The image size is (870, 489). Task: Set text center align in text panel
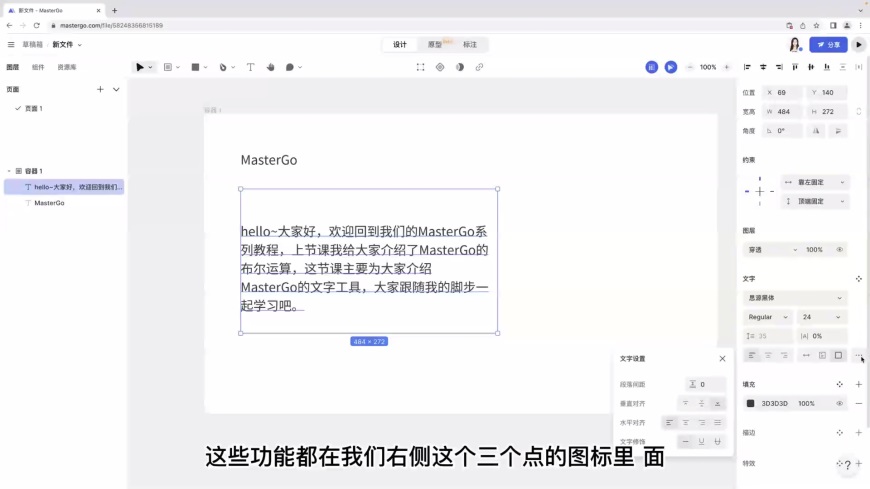(768, 355)
